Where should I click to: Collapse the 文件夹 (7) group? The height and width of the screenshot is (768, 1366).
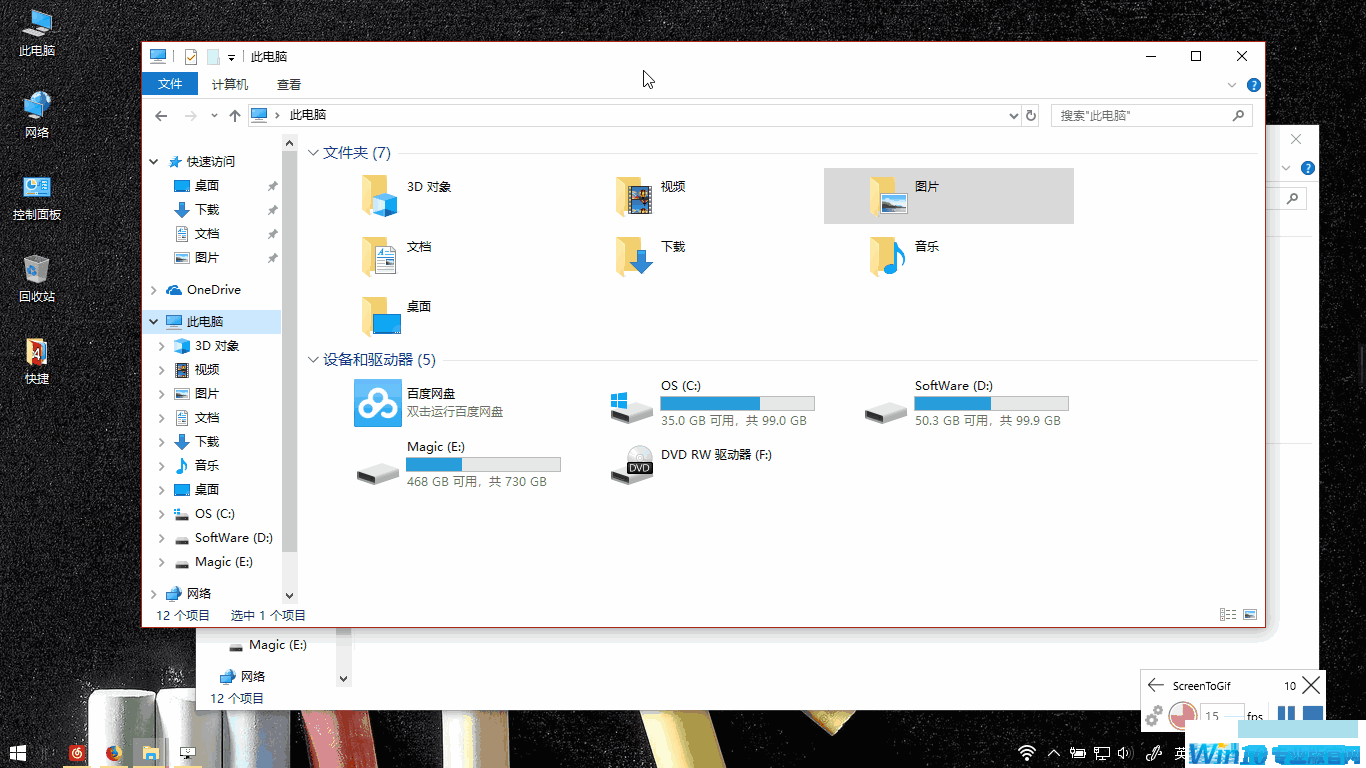pos(313,153)
